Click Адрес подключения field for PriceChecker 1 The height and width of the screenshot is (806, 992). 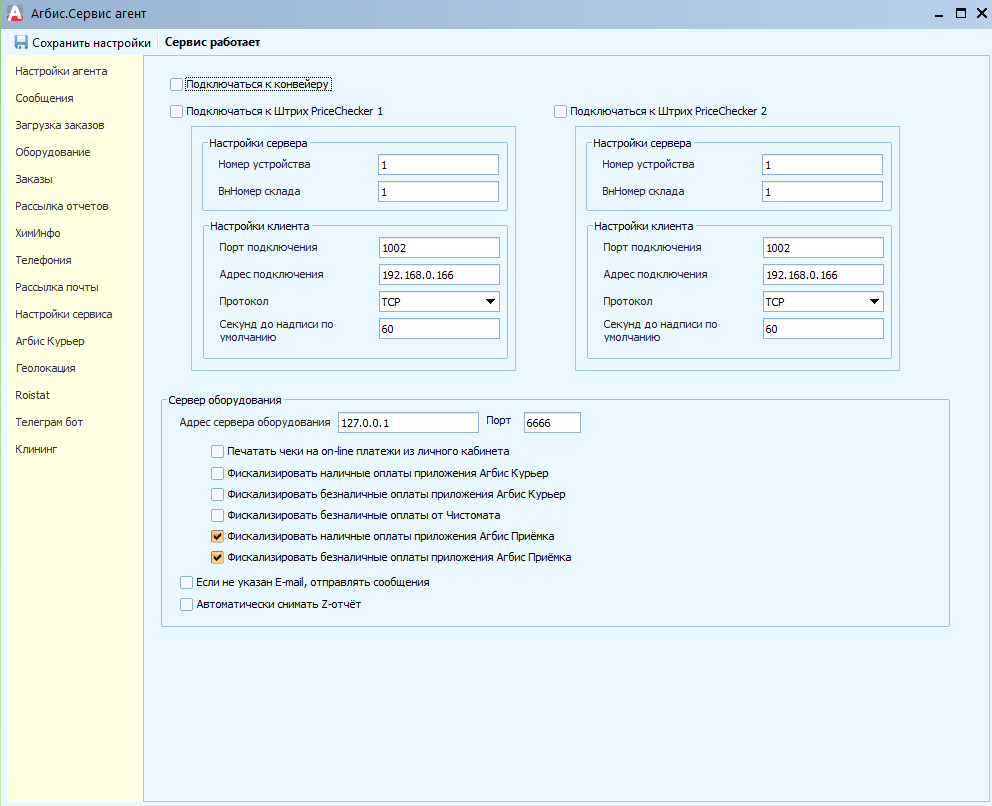click(x=439, y=275)
